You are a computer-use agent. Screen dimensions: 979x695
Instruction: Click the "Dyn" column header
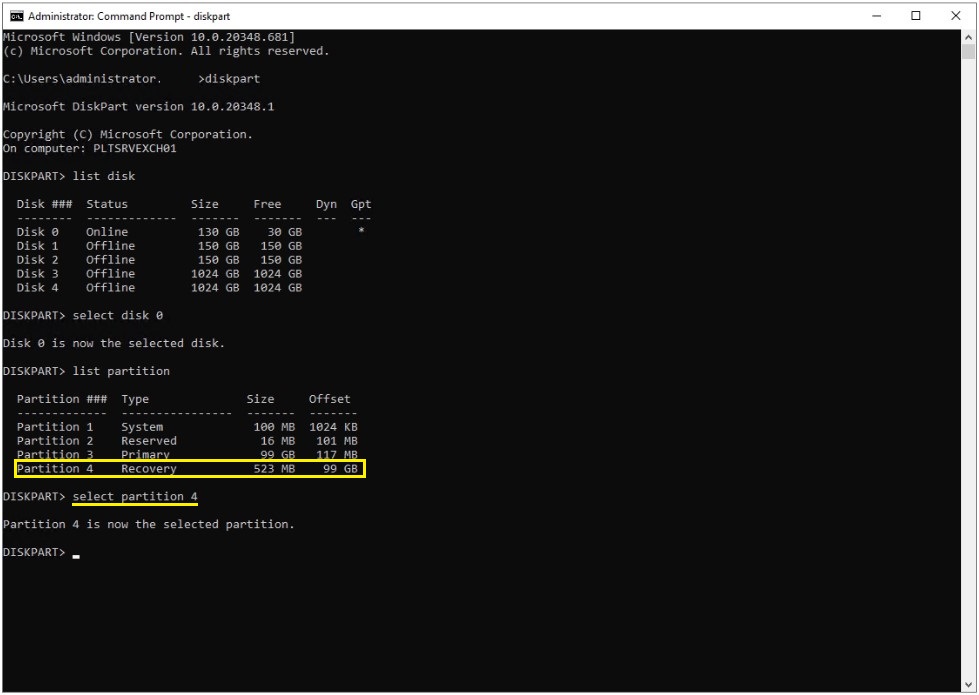(327, 204)
